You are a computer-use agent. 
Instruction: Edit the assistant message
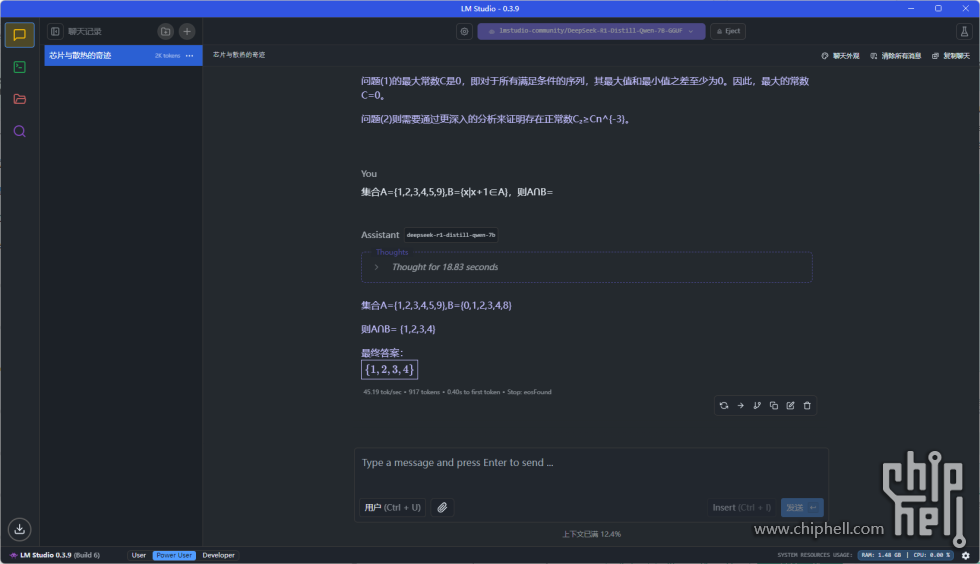(791, 405)
